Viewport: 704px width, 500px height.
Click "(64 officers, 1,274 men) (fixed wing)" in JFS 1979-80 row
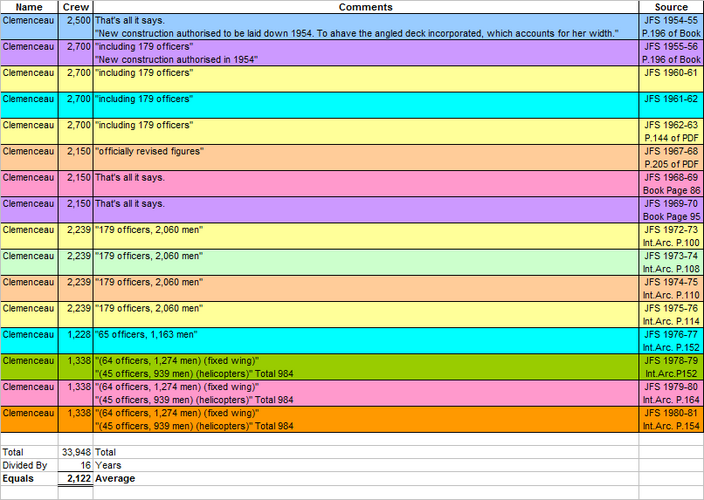(177, 387)
